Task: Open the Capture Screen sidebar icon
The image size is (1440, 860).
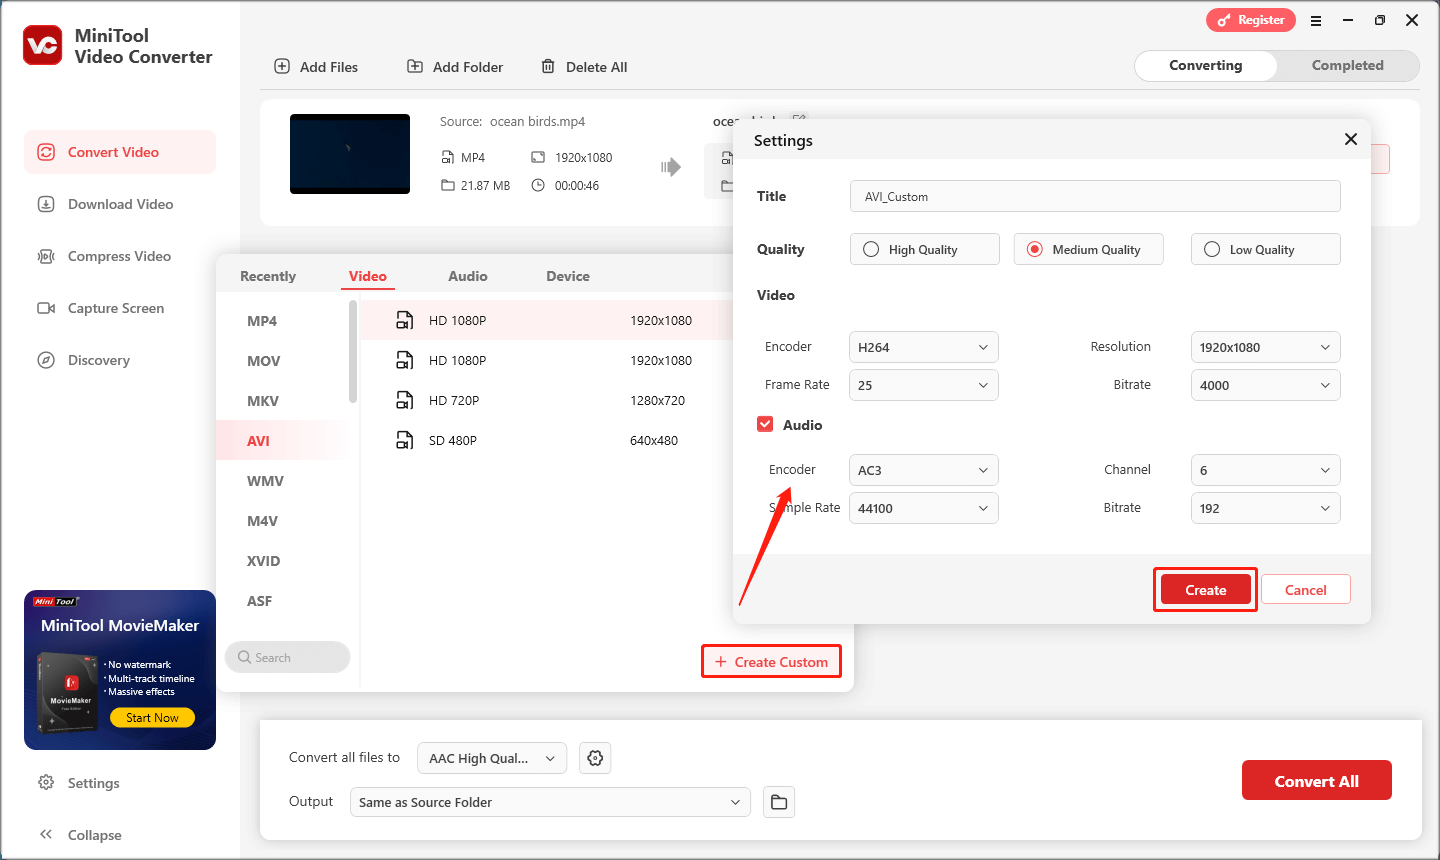Action: click(x=46, y=308)
